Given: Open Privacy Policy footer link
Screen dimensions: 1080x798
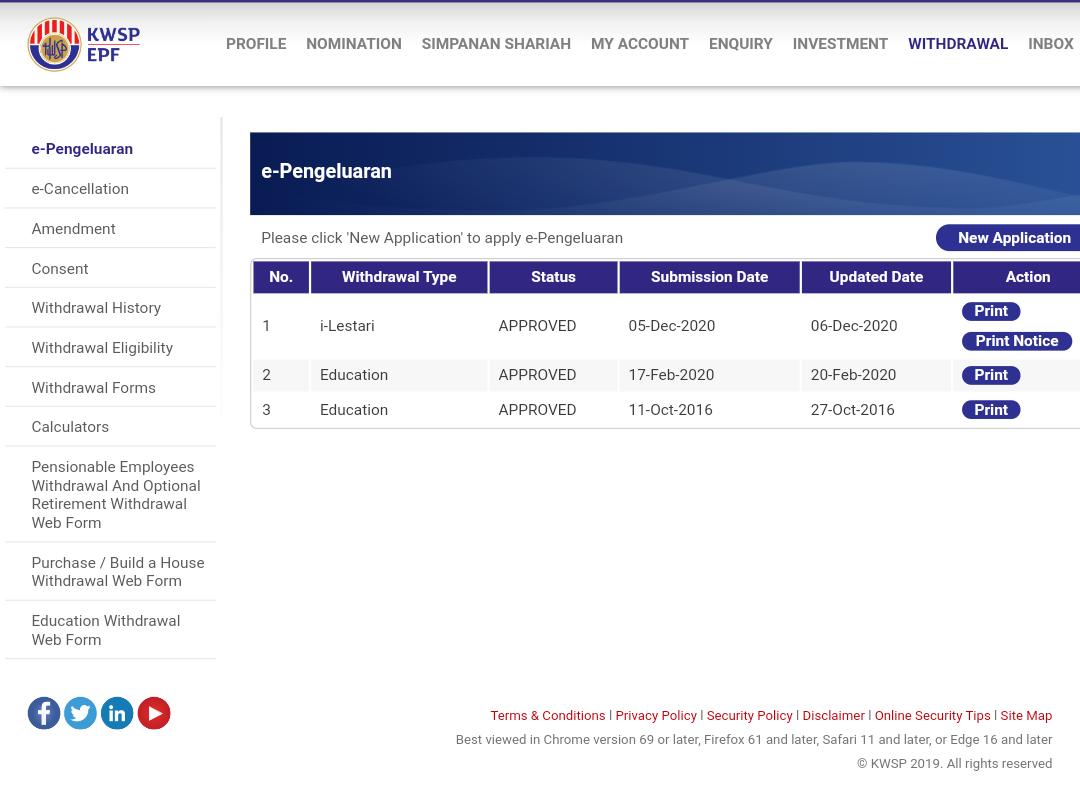Looking at the screenshot, I should pos(656,715).
